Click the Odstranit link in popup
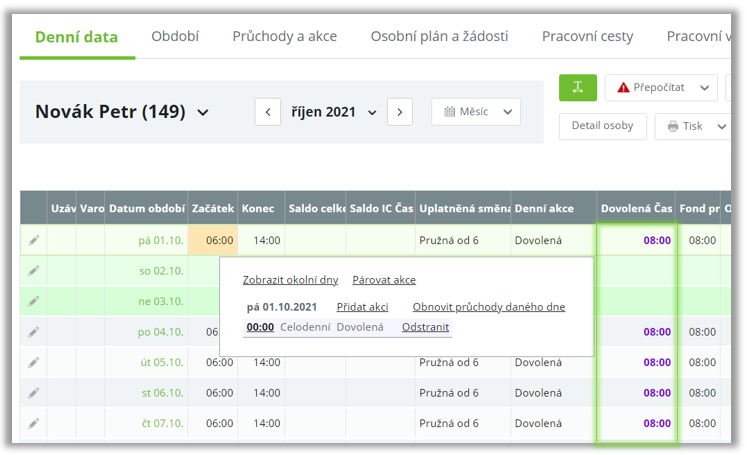Image resolution: width=747 pixels, height=455 pixels. (x=425, y=327)
